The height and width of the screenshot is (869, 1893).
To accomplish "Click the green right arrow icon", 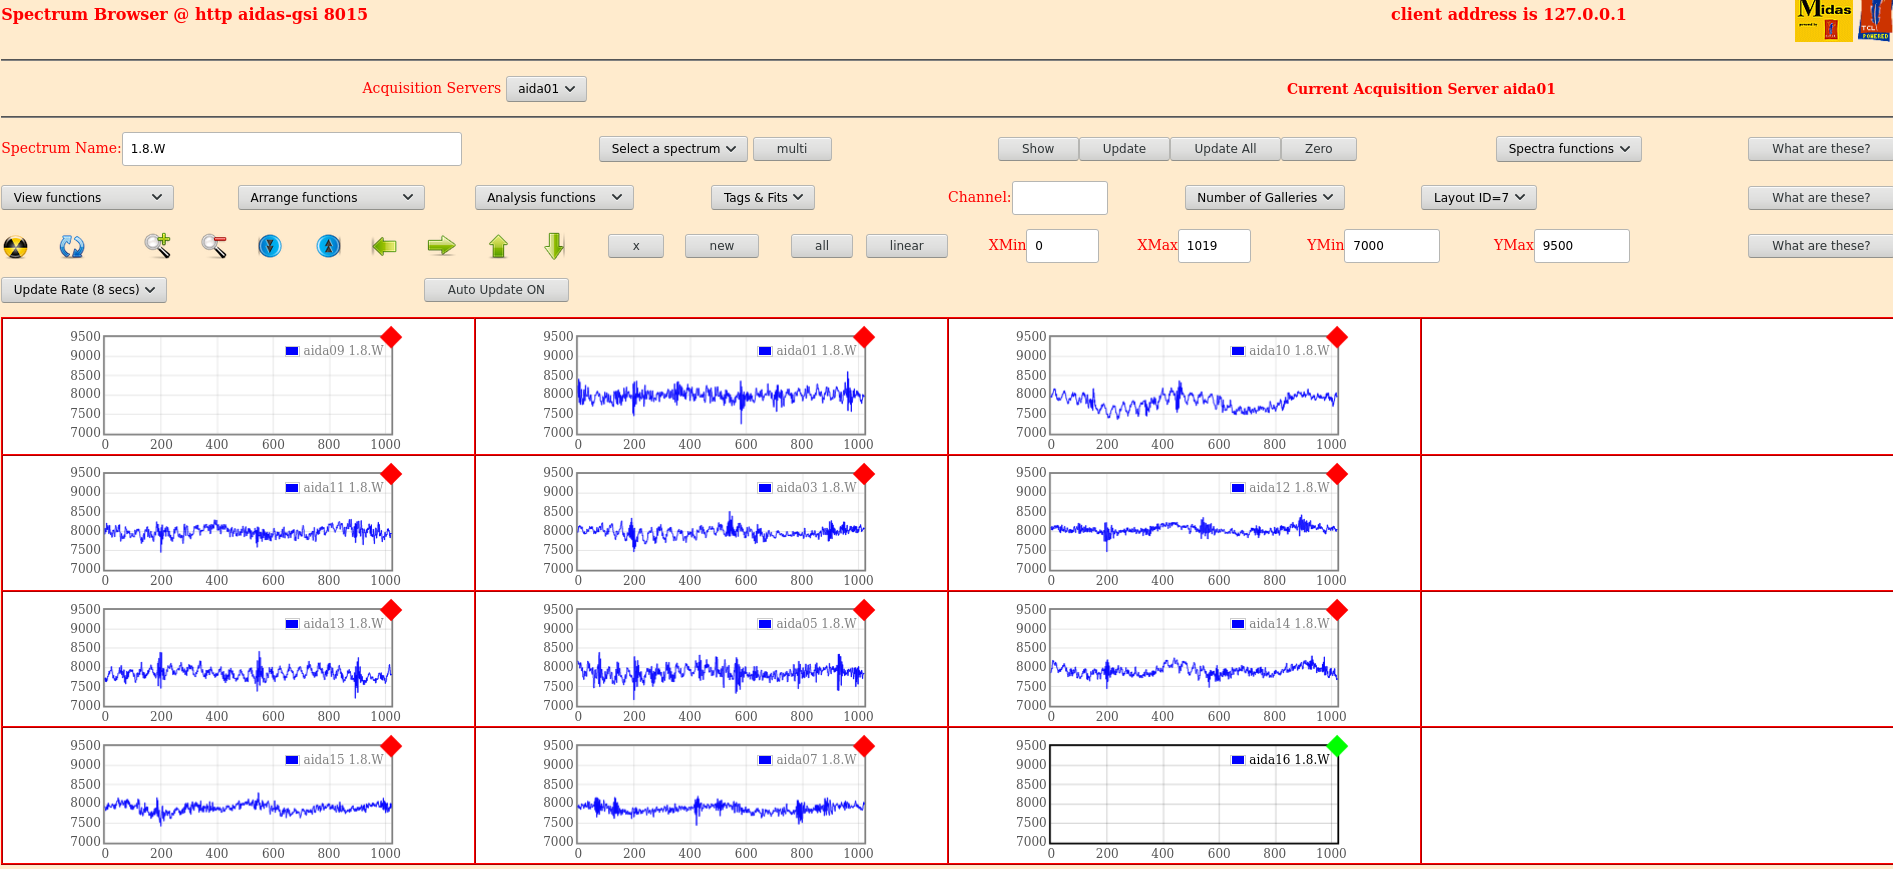I will point(441,246).
